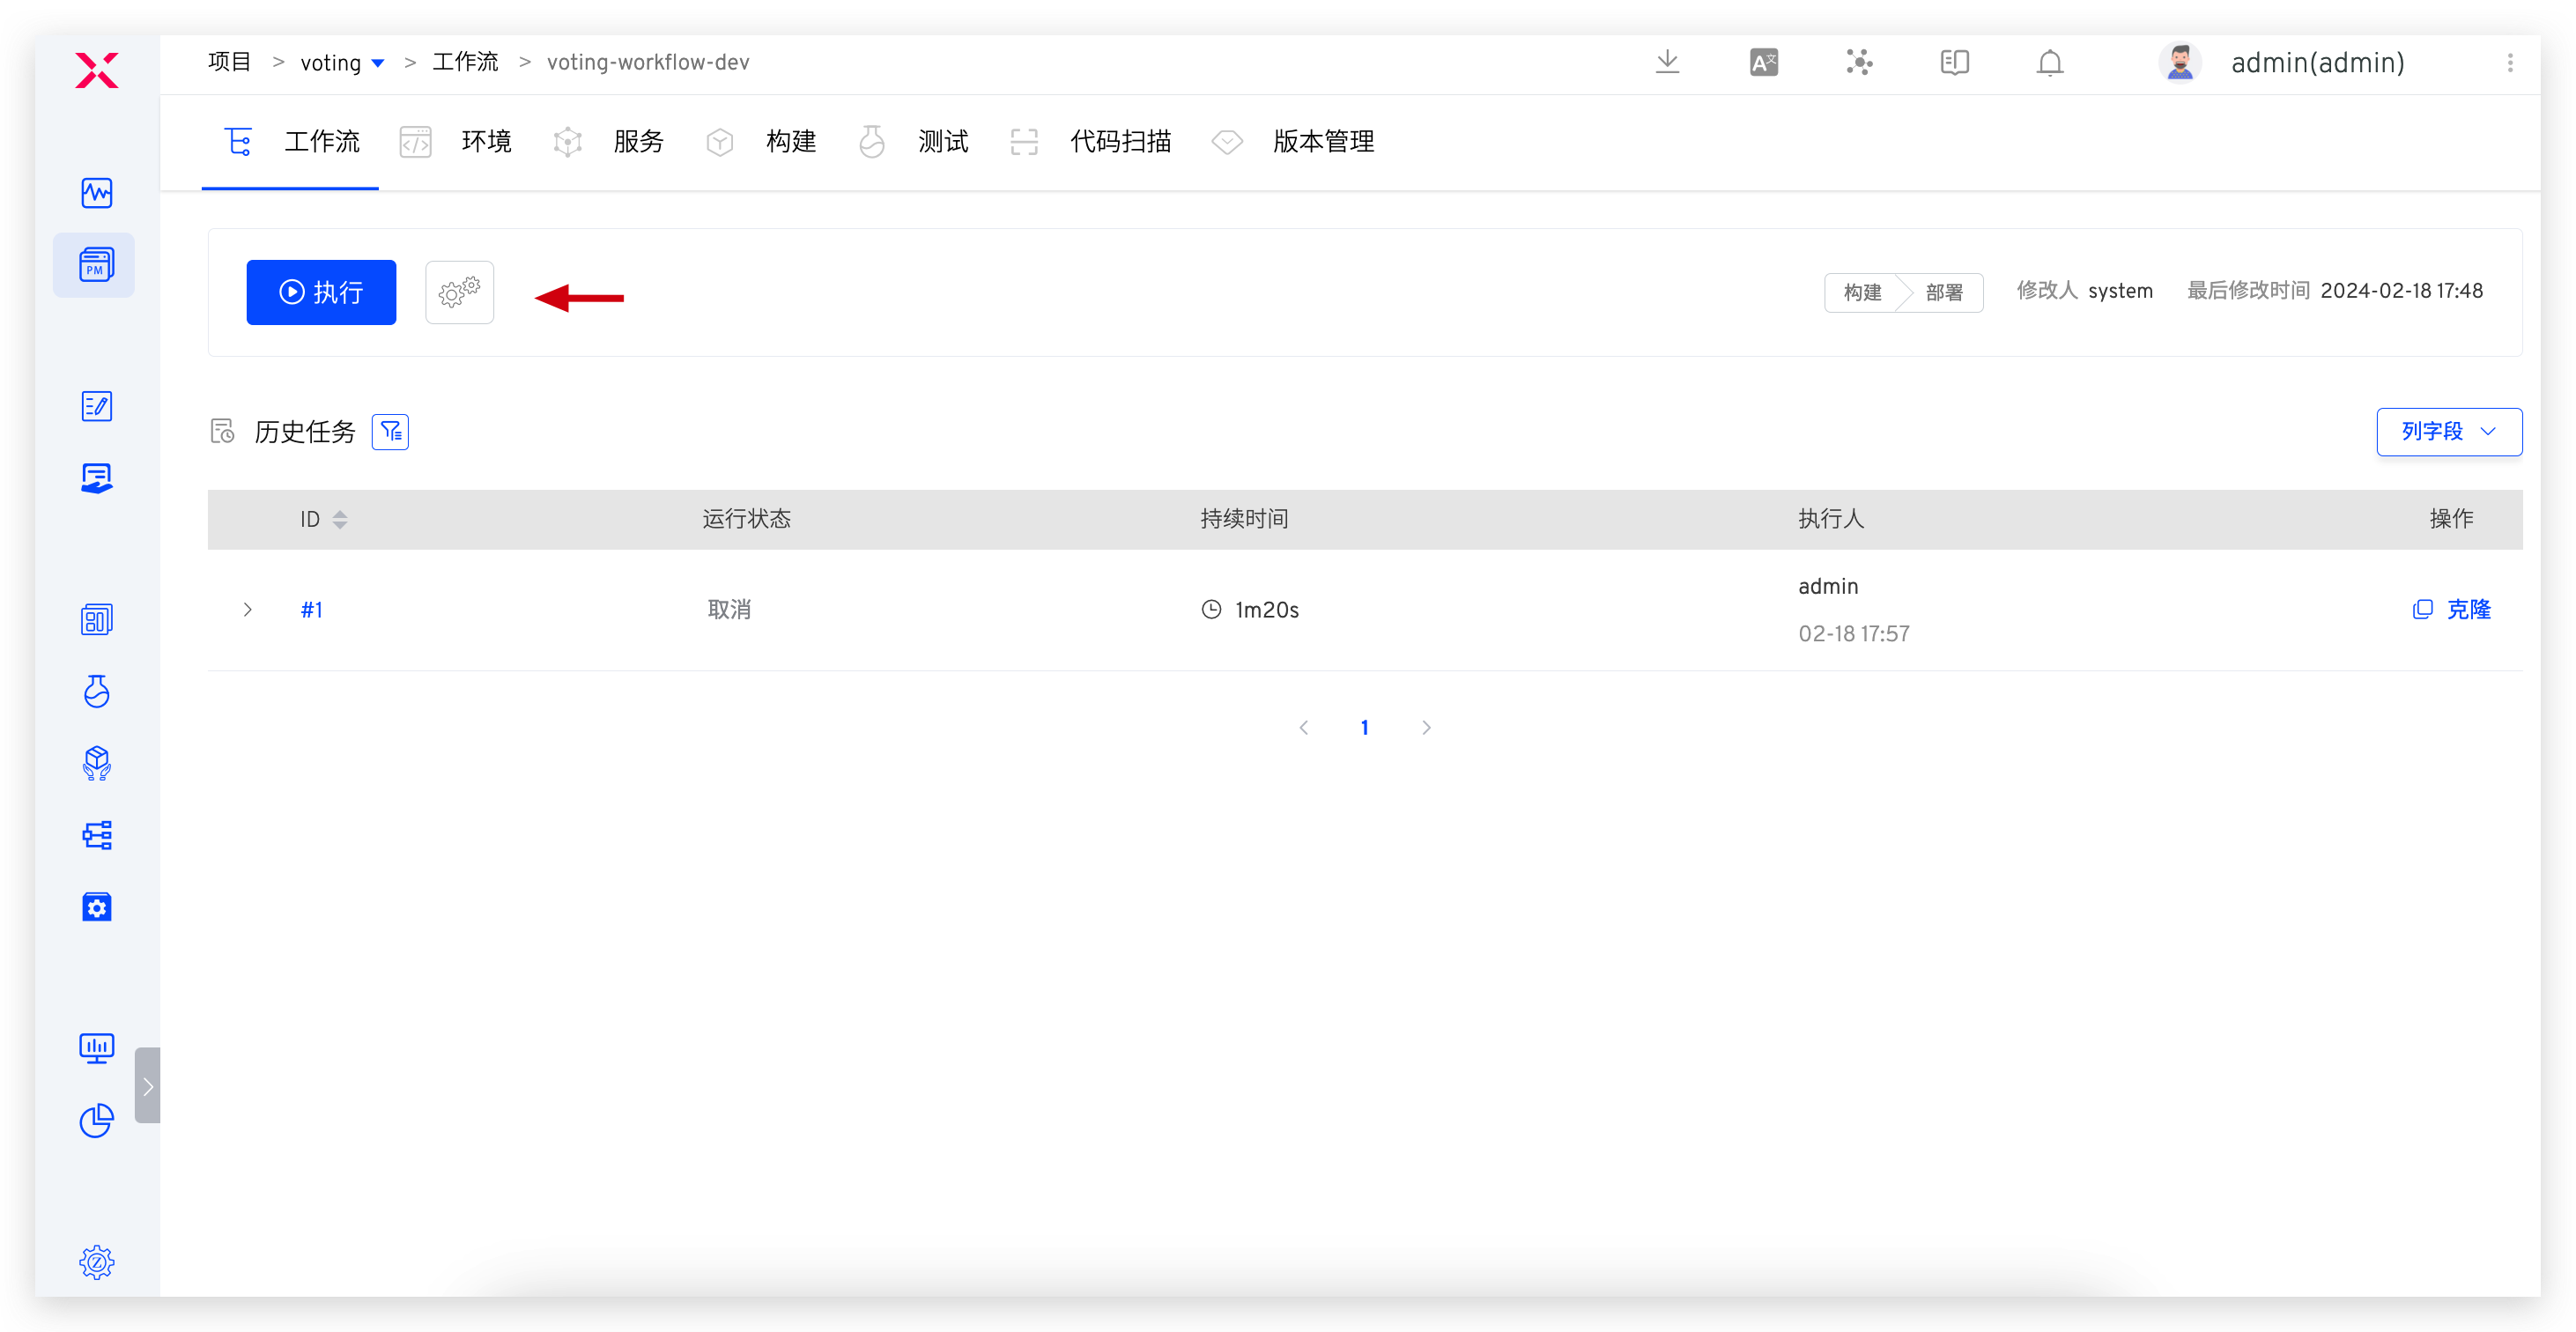The width and height of the screenshot is (2576, 1332).
Task: Open system settings gear in sidebar
Action: tap(96, 1262)
